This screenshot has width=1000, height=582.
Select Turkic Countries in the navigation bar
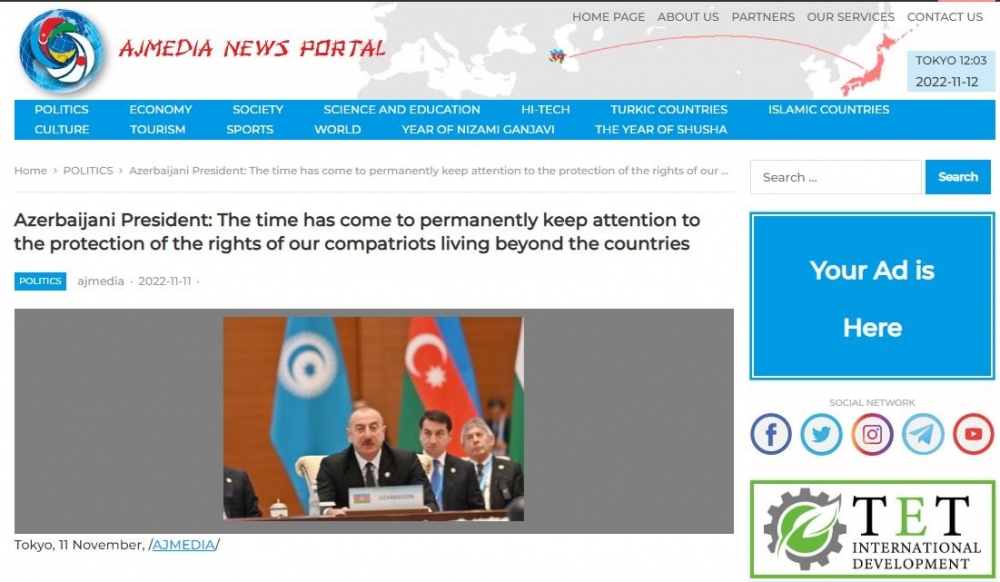[668, 109]
